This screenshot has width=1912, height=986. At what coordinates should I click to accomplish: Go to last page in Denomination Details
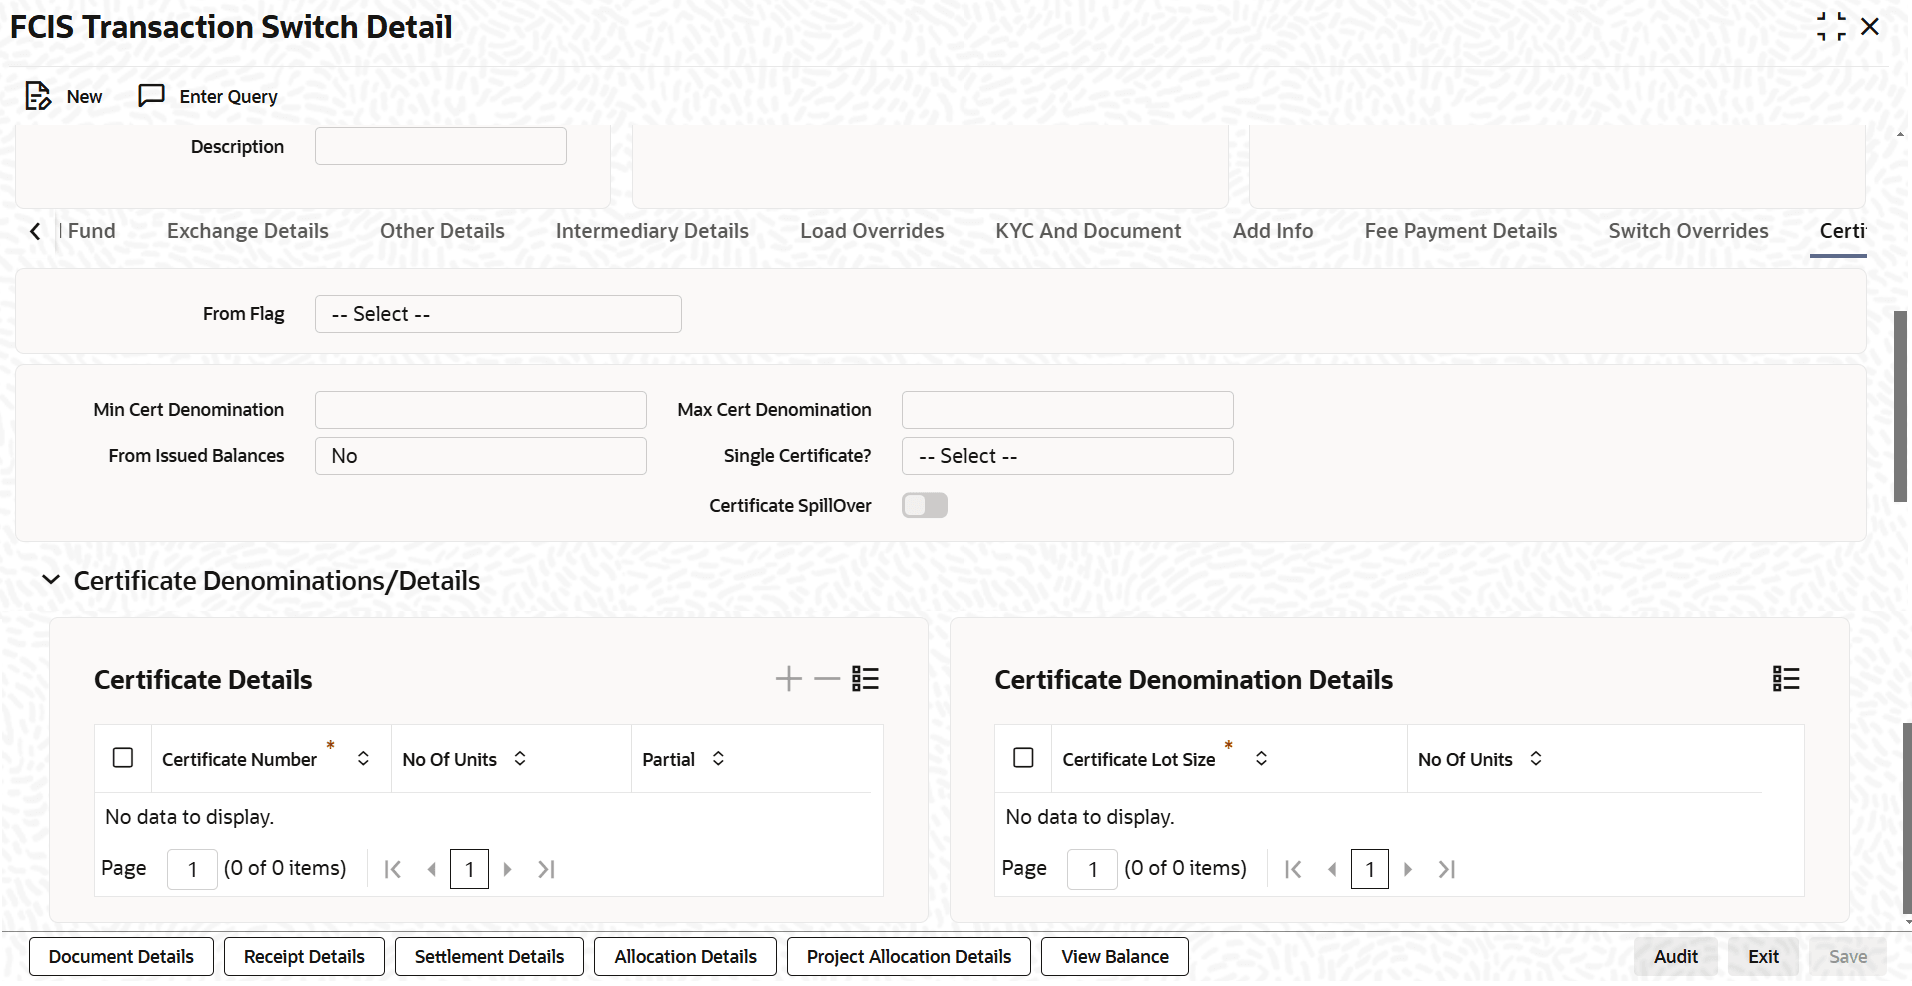point(1446,869)
